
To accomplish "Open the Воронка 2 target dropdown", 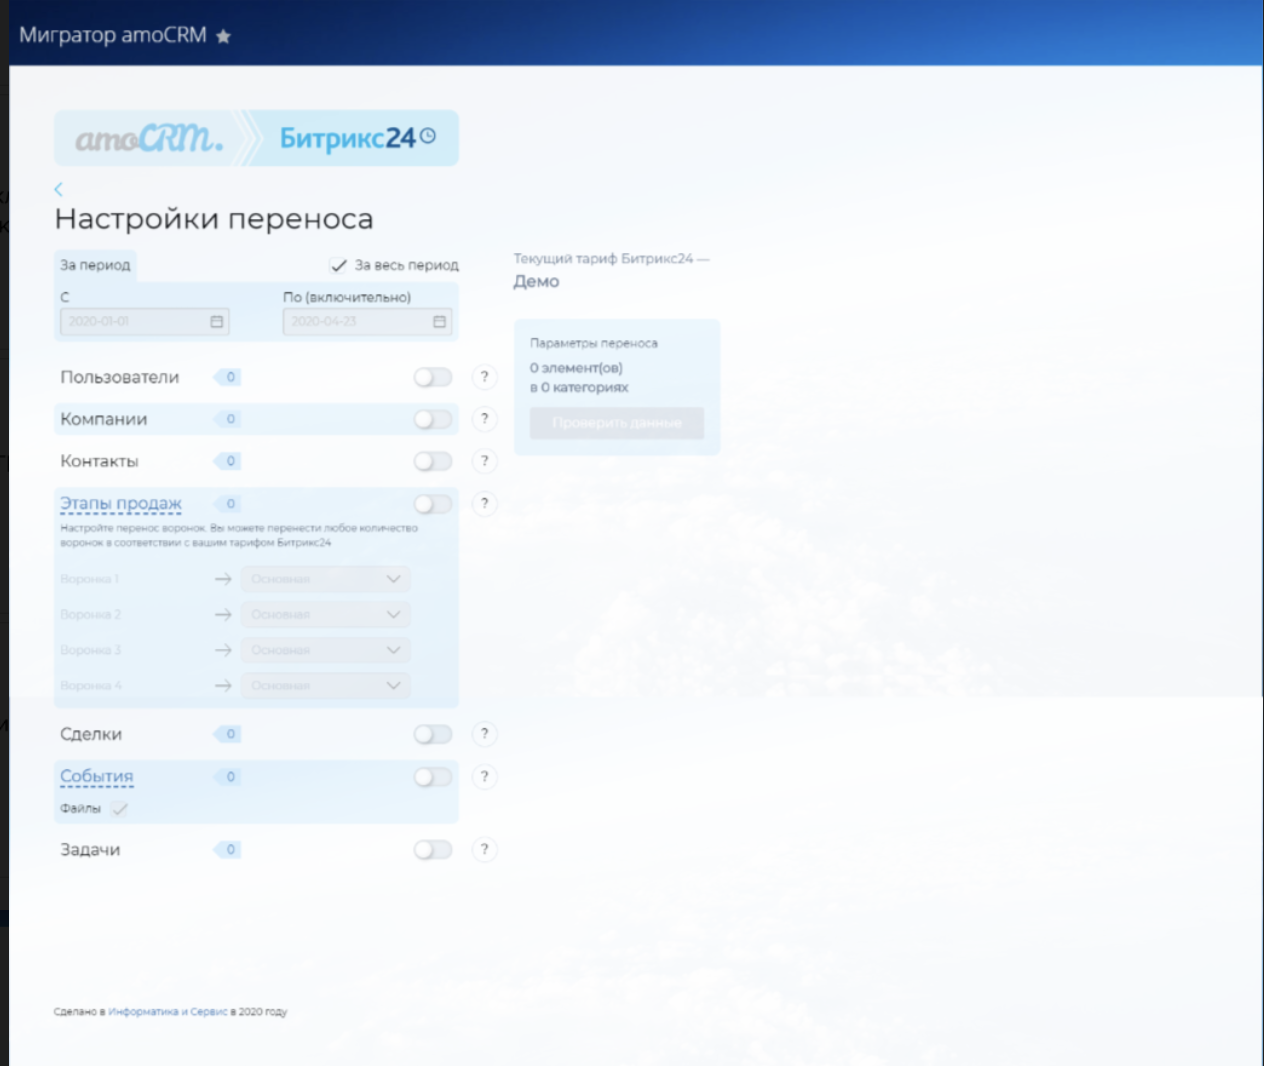I will [325, 615].
